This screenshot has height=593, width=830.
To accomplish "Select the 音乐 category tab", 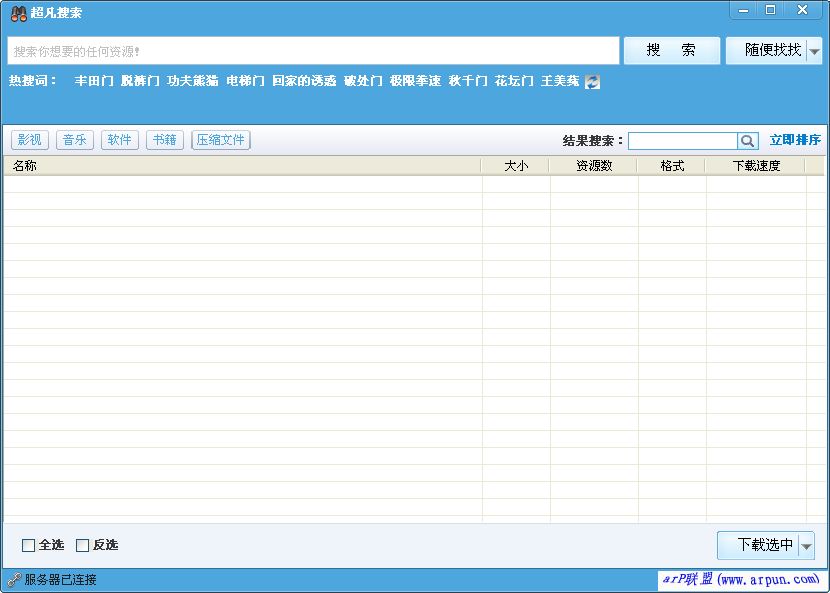I will pyautogui.click(x=75, y=140).
